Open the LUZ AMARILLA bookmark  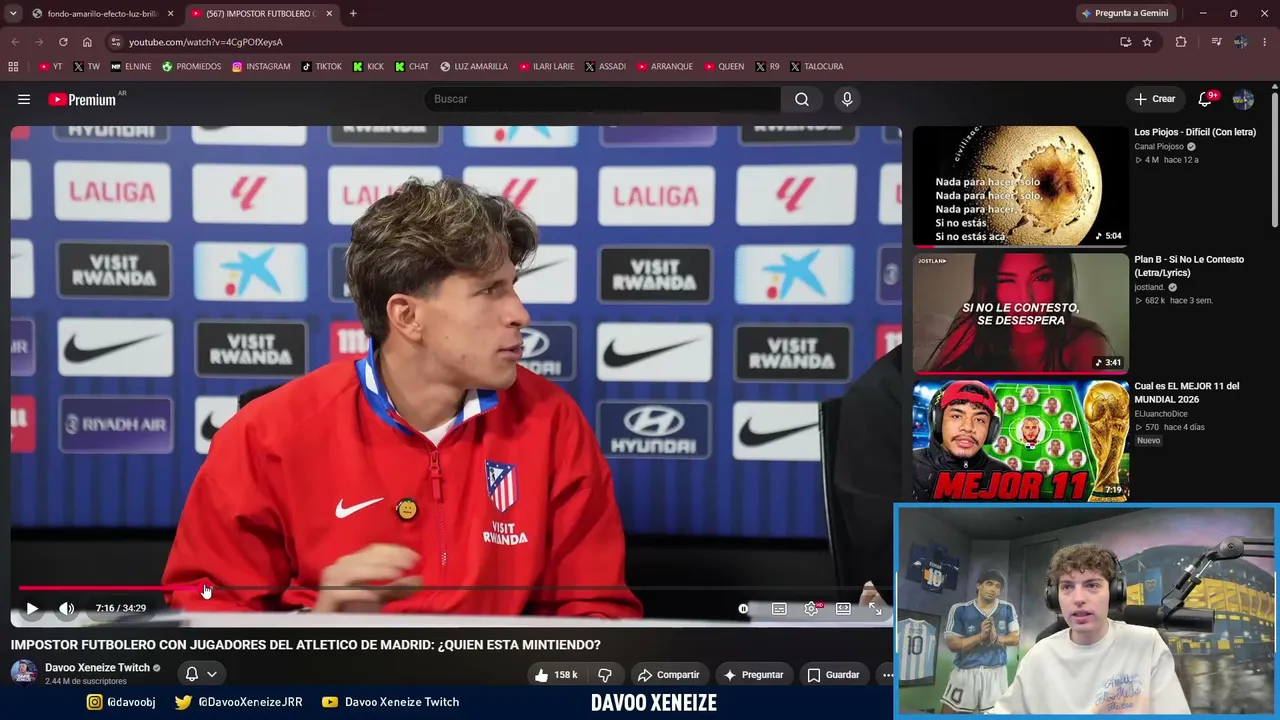pos(474,67)
